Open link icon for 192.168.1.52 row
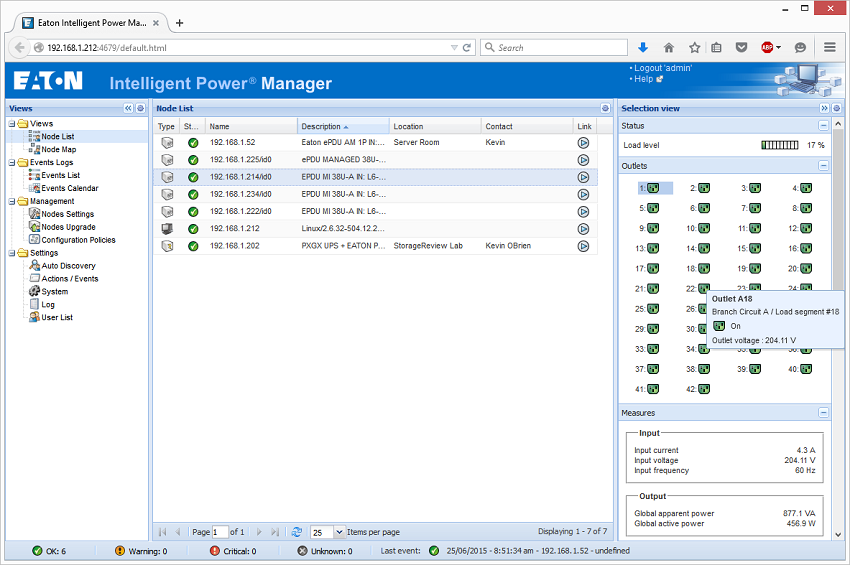The height and width of the screenshot is (565, 850). 583,143
